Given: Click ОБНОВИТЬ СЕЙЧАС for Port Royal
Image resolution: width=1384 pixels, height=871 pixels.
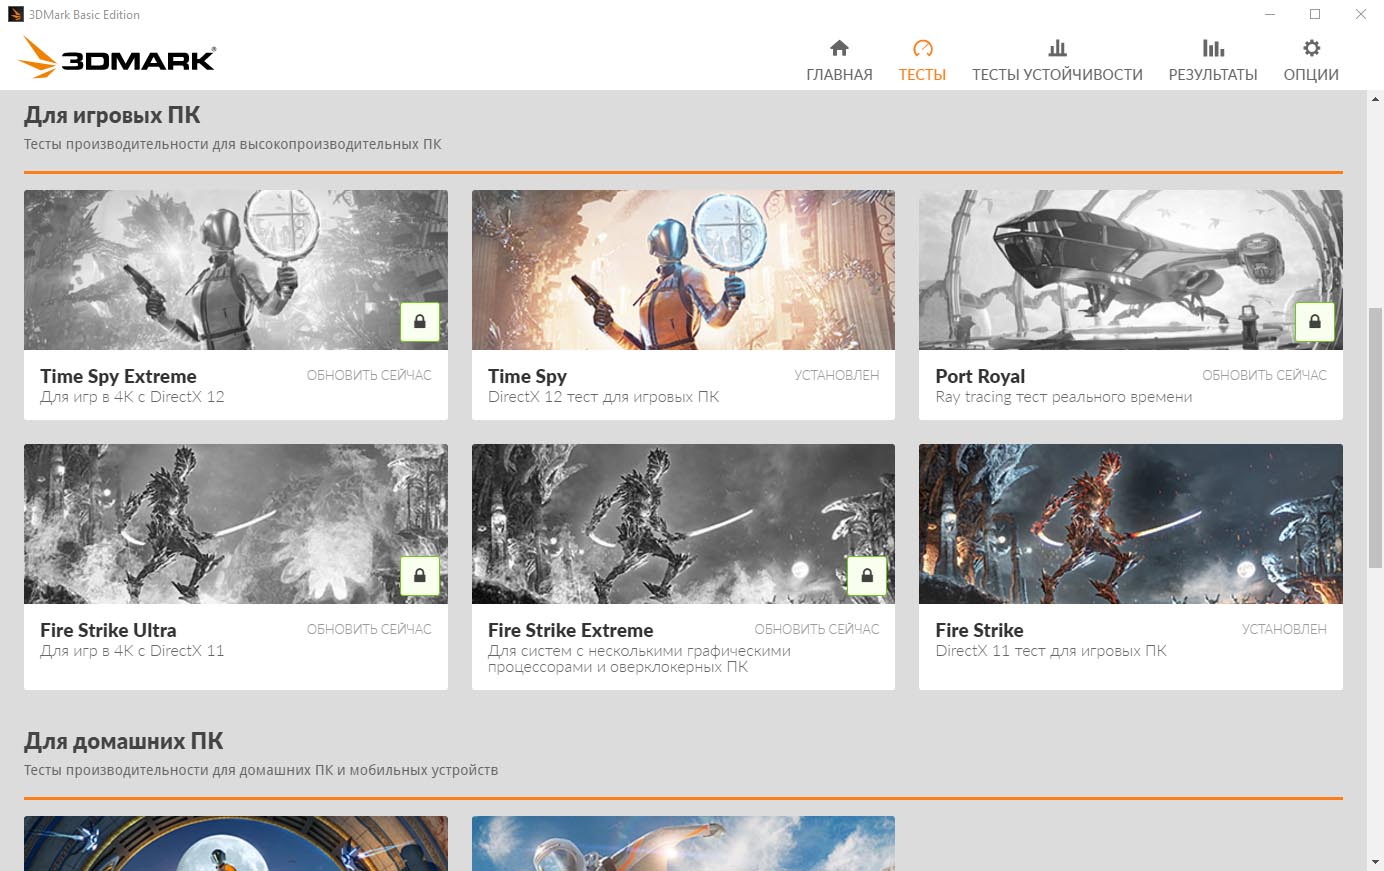Looking at the screenshot, I should (x=1264, y=375).
